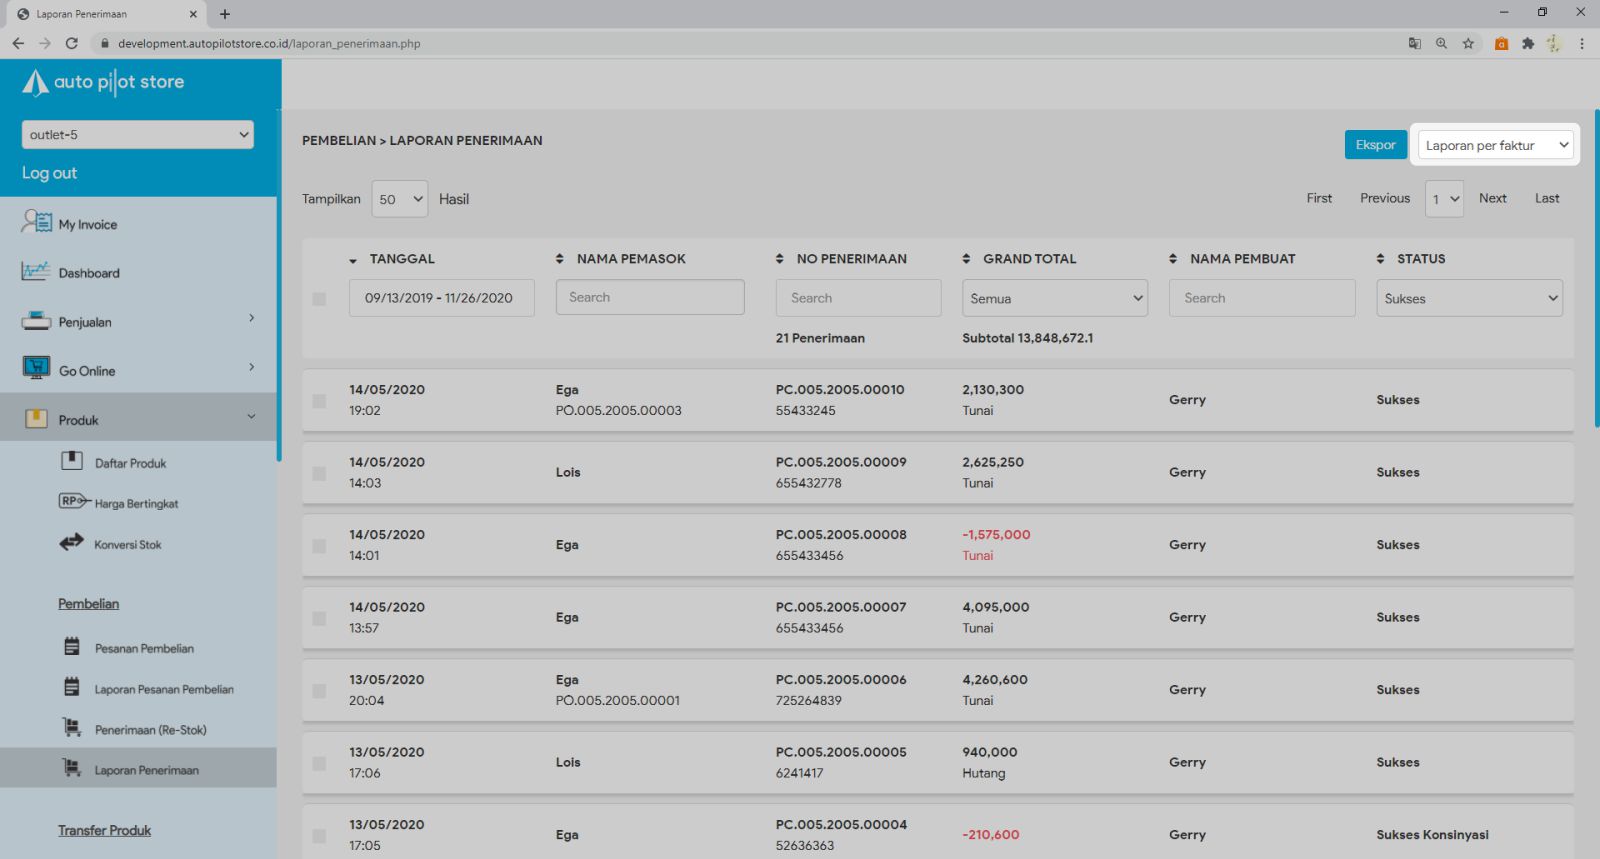This screenshot has width=1600, height=859.
Task: Click the My Invoice icon in sidebar
Action: click(37, 222)
